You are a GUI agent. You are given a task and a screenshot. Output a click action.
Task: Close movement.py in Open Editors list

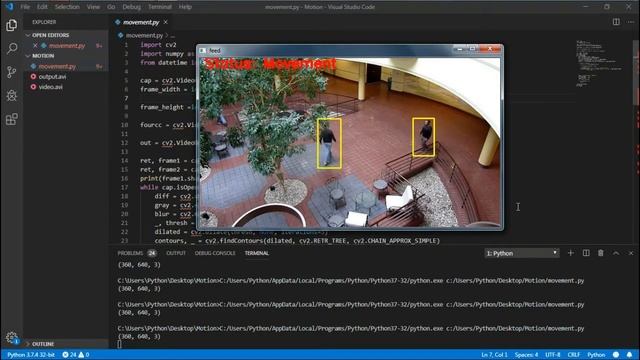35,46
